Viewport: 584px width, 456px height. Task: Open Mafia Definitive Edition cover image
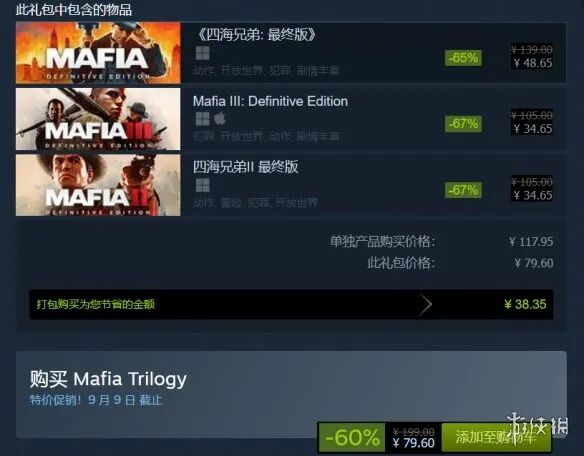(x=98, y=53)
